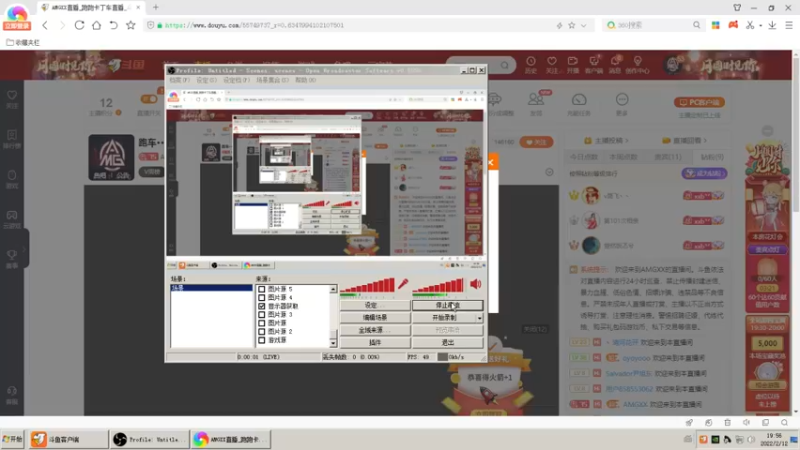This screenshot has width=800, height=450.
Task: Adjust the microphone volume red bar meter
Action: click(x=367, y=285)
